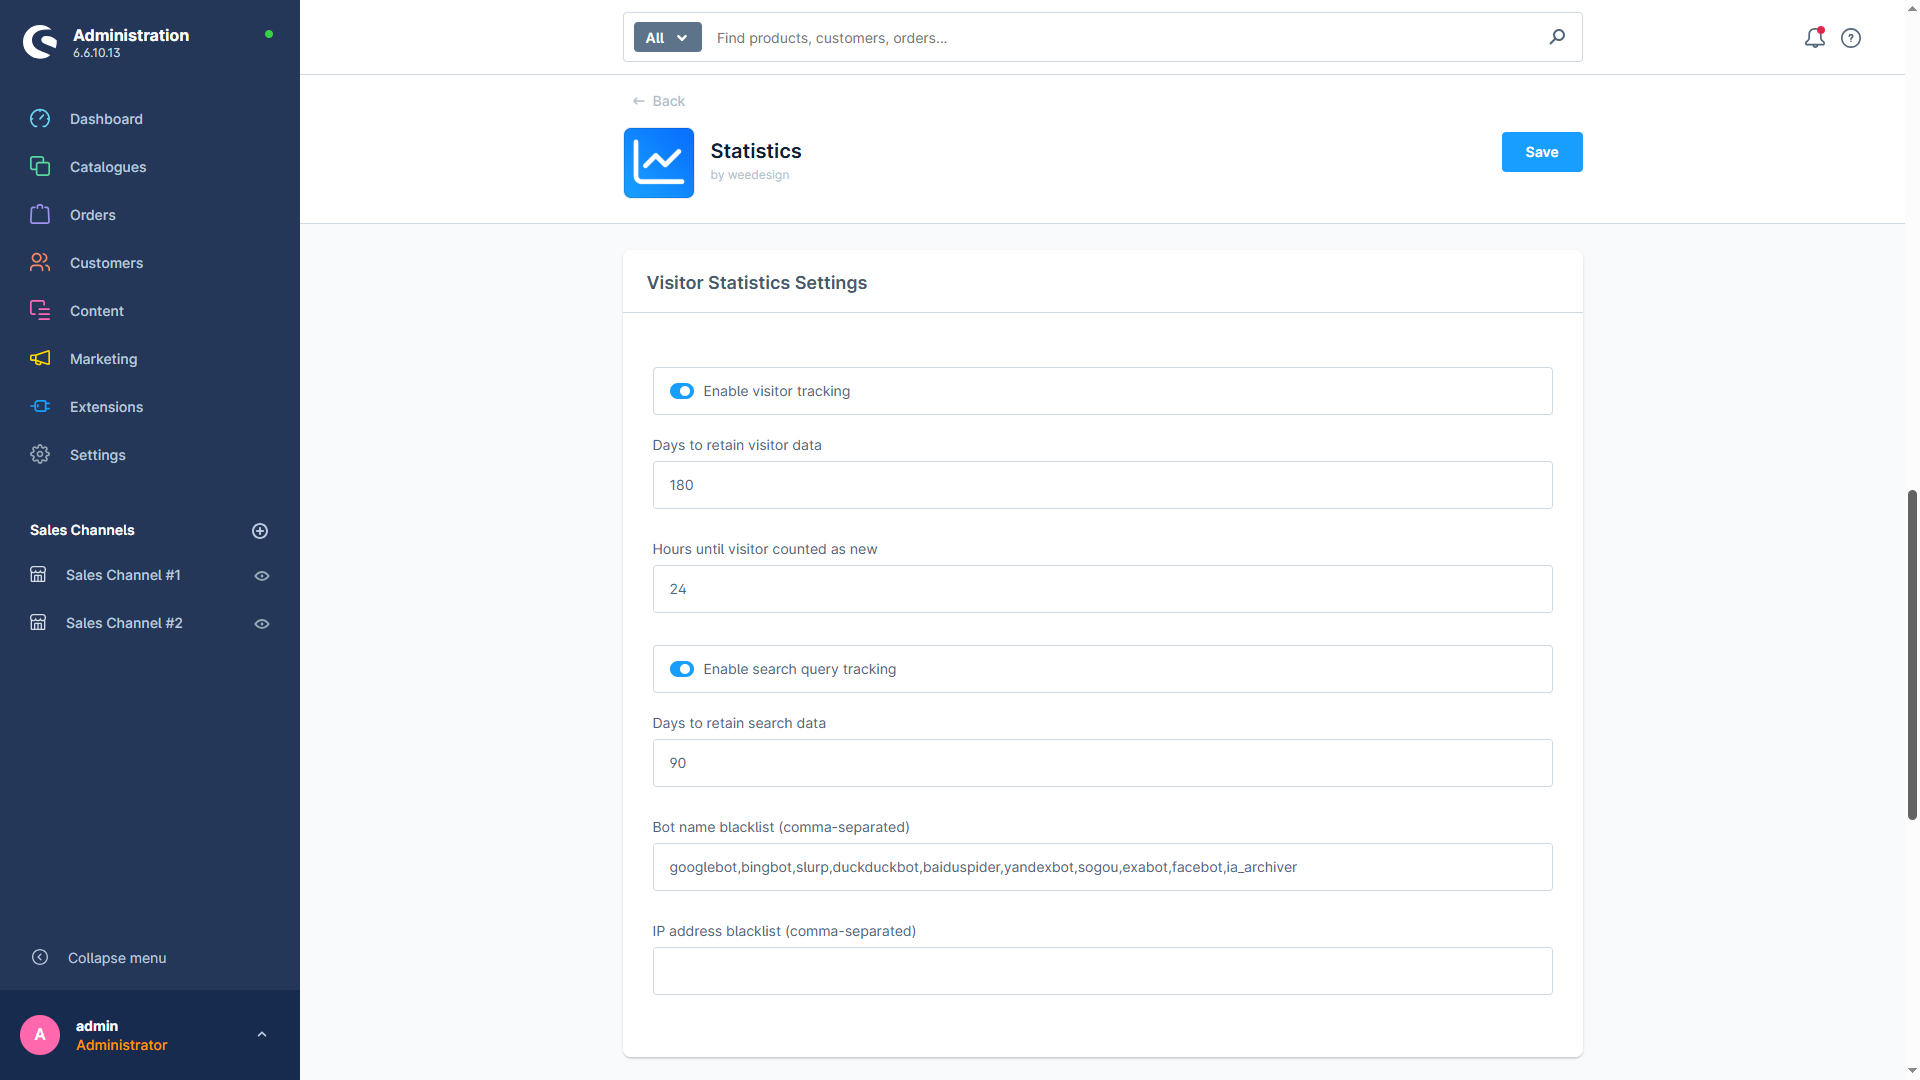Image resolution: width=1920 pixels, height=1080 pixels.
Task: Open Orders via its sidebar icon
Action: (40, 214)
